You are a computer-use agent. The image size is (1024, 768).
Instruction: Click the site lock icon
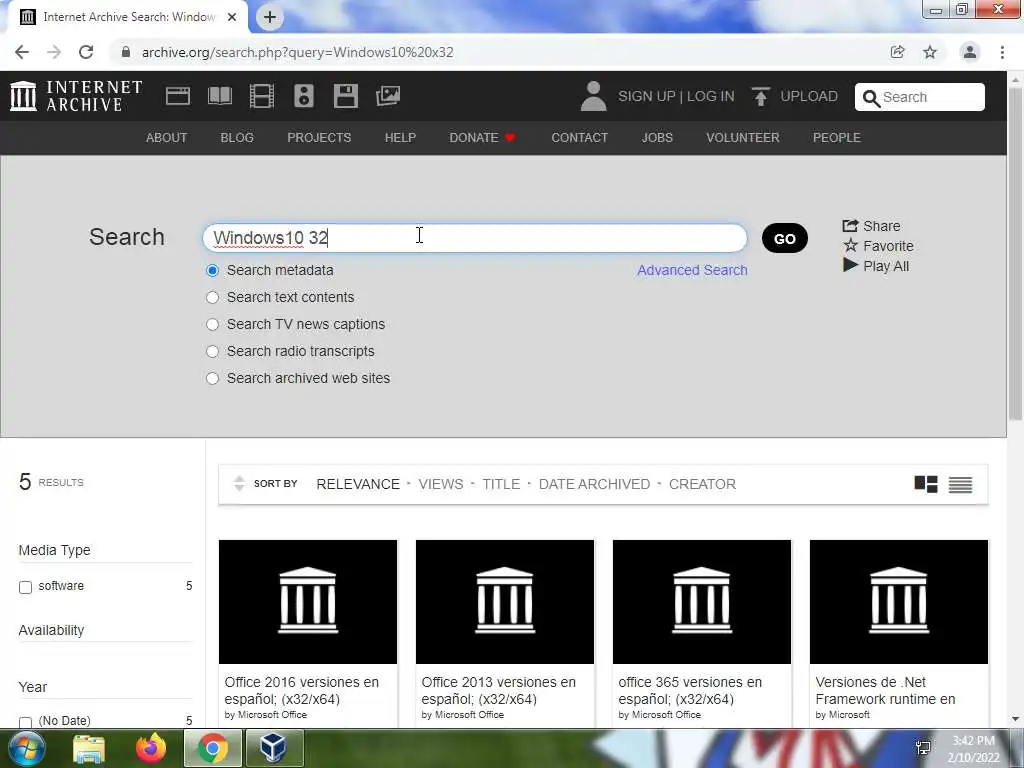tap(125, 52)
